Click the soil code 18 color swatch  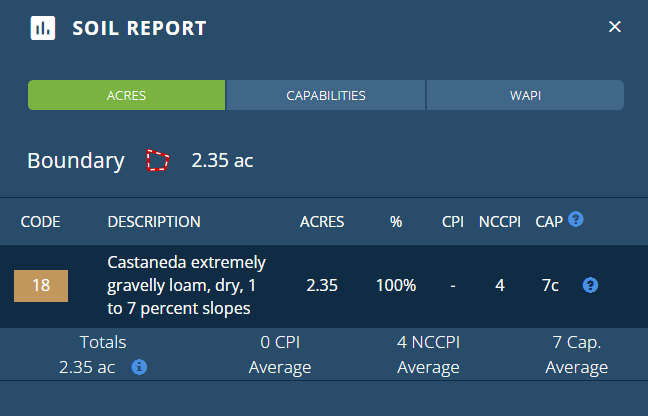pos(41,285)
